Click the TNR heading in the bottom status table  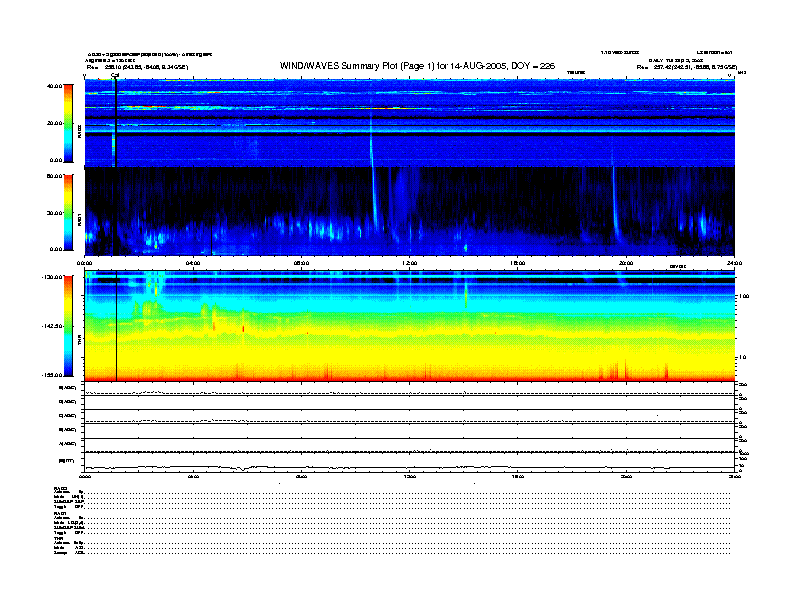(x=58, y=538)
